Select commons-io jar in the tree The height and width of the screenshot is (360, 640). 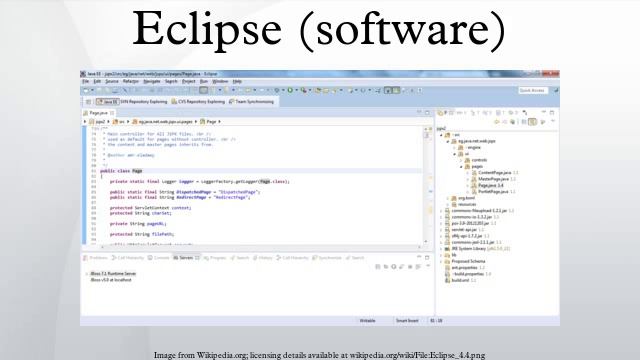(471, 217)
